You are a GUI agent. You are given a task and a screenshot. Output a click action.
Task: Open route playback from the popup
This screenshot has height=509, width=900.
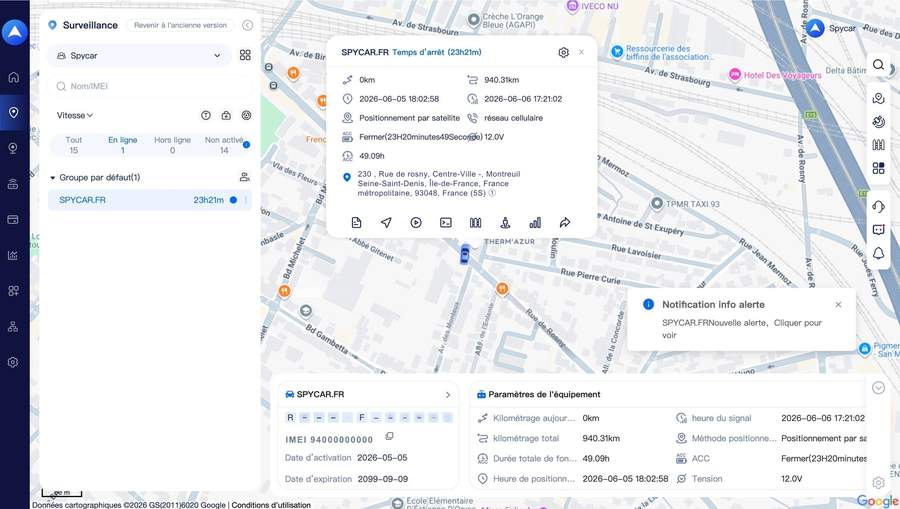tap(416, 223)
